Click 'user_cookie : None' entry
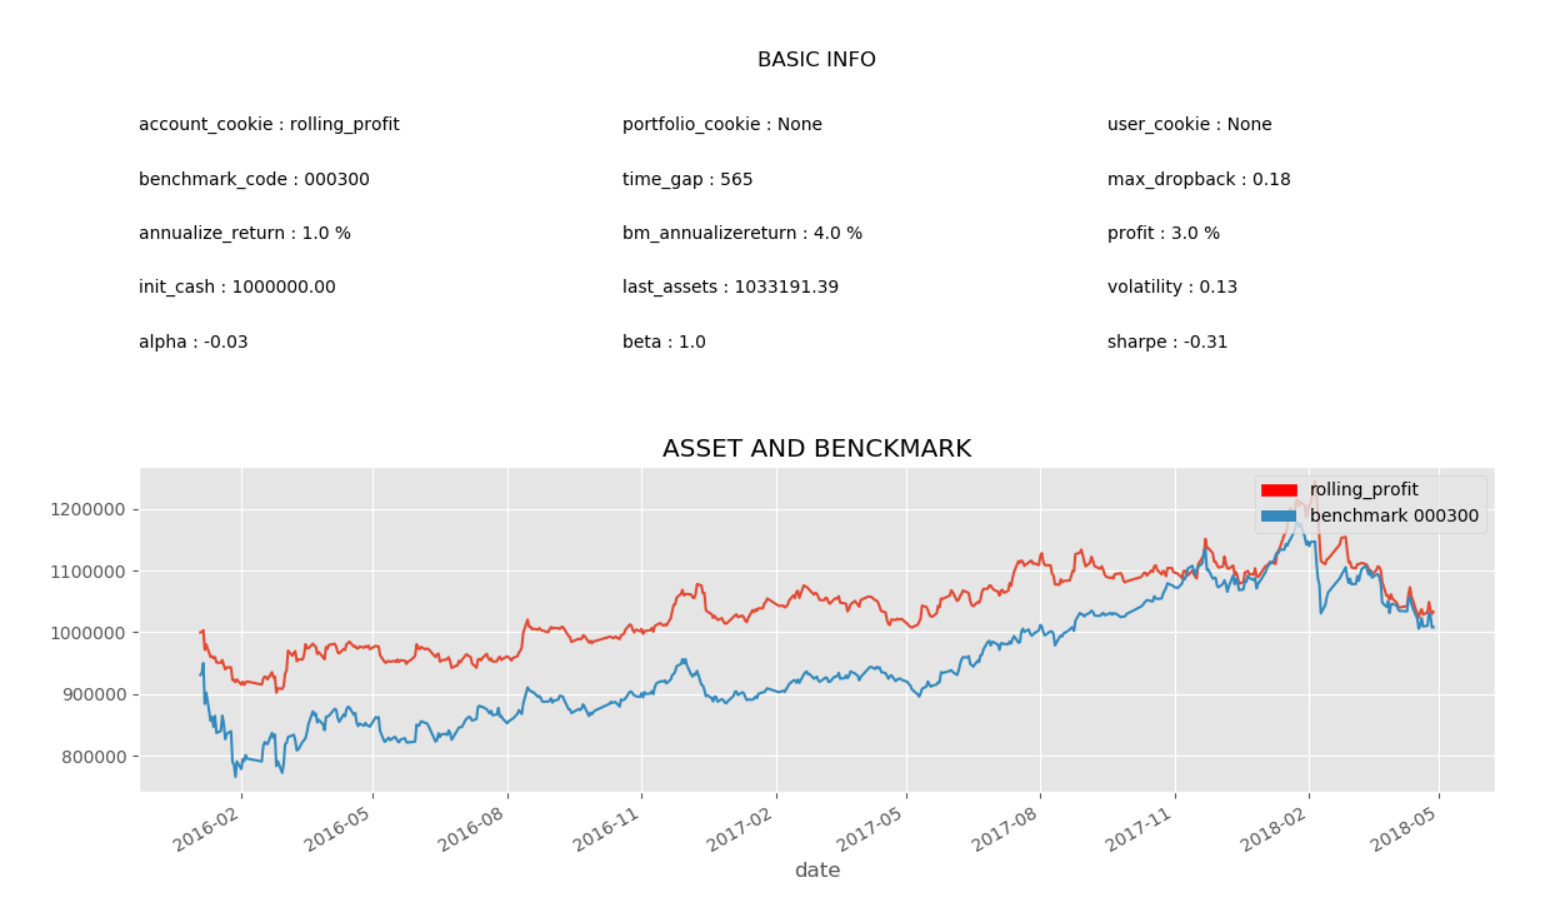1558x916 pixels. coord(1189,124)
